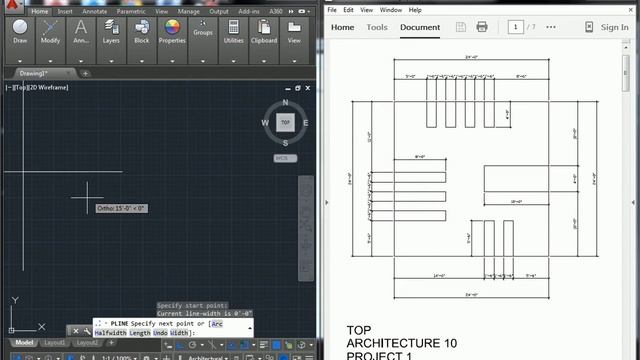Viewport: 640px width, 360px height.
Task: Open the AutoCAD application menu logo
Action: tap(13, 6)
